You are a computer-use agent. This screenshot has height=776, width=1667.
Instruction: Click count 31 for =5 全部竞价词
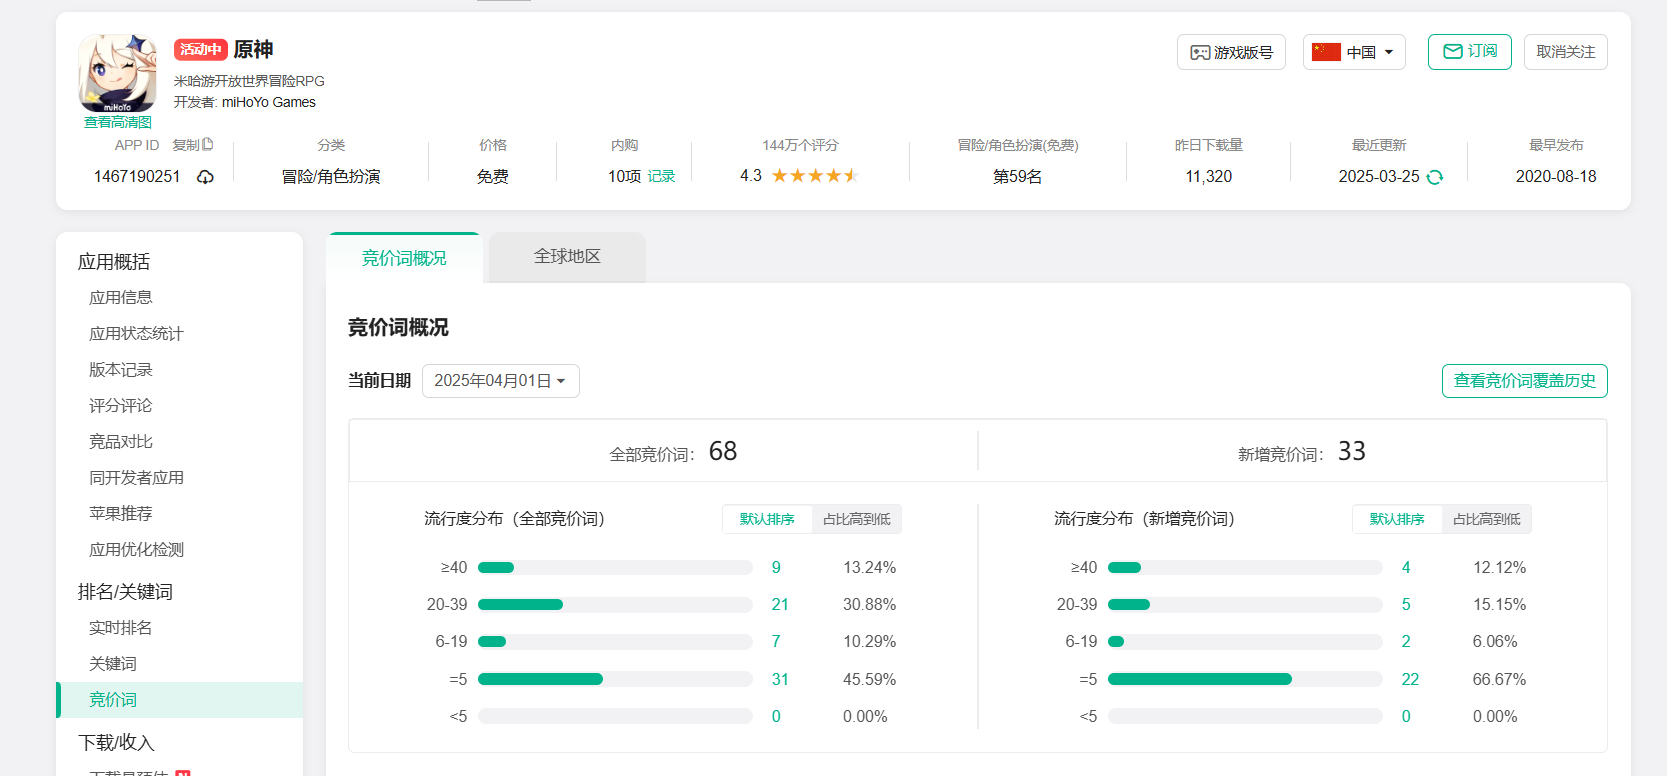(x=780, y=680)
